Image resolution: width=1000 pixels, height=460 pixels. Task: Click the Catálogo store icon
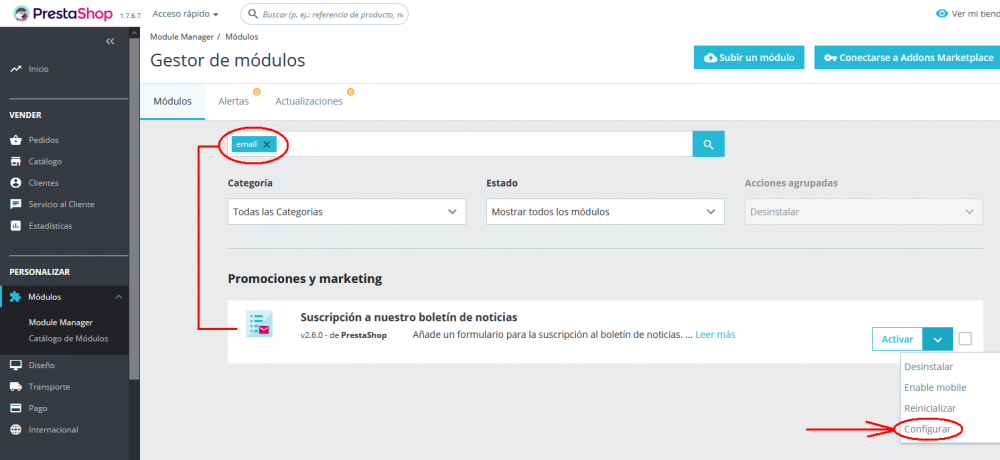(16, 161)
